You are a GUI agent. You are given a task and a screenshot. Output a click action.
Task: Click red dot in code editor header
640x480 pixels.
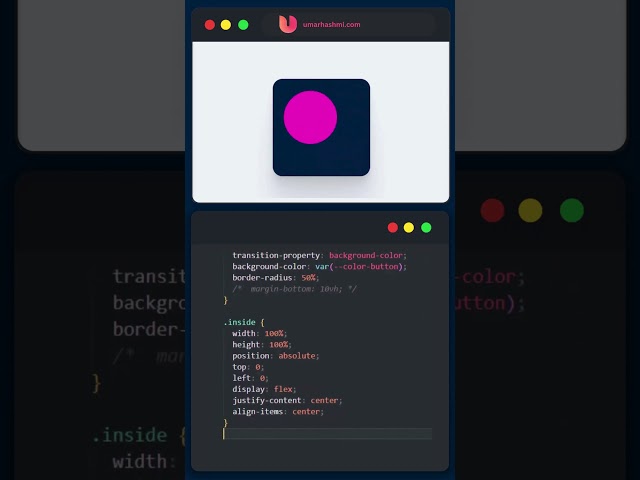coord(393,228)
